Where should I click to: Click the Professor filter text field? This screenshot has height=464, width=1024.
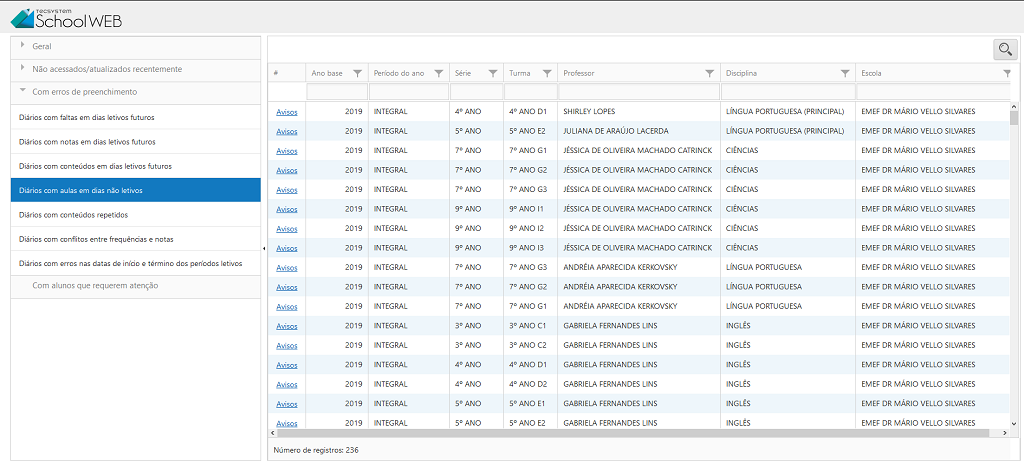pyautogui.click(x=638, y=92)
